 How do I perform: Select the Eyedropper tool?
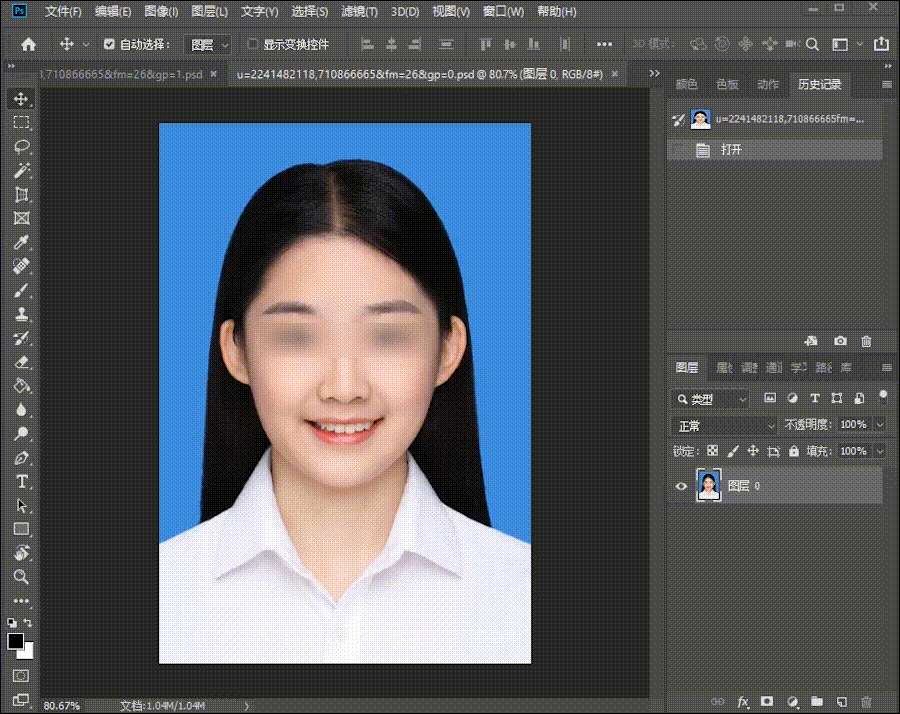pos(21,243)
